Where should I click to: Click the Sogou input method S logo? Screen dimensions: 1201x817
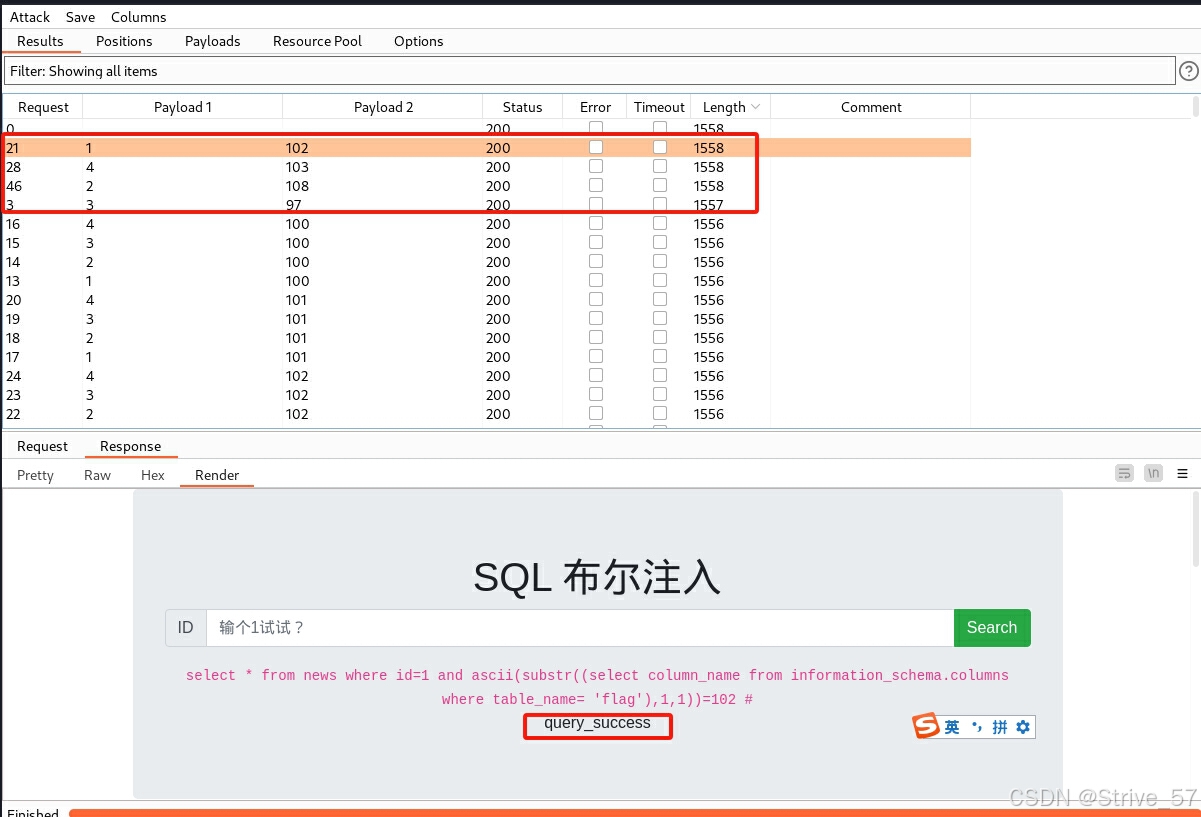[x=927, y=726]
